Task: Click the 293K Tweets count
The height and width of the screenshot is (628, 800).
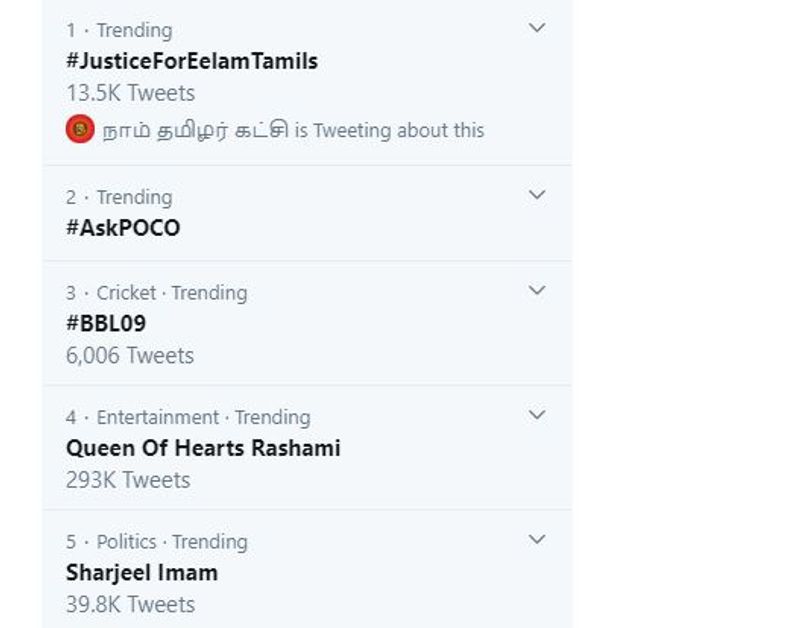Action: [x=128, y=480]
